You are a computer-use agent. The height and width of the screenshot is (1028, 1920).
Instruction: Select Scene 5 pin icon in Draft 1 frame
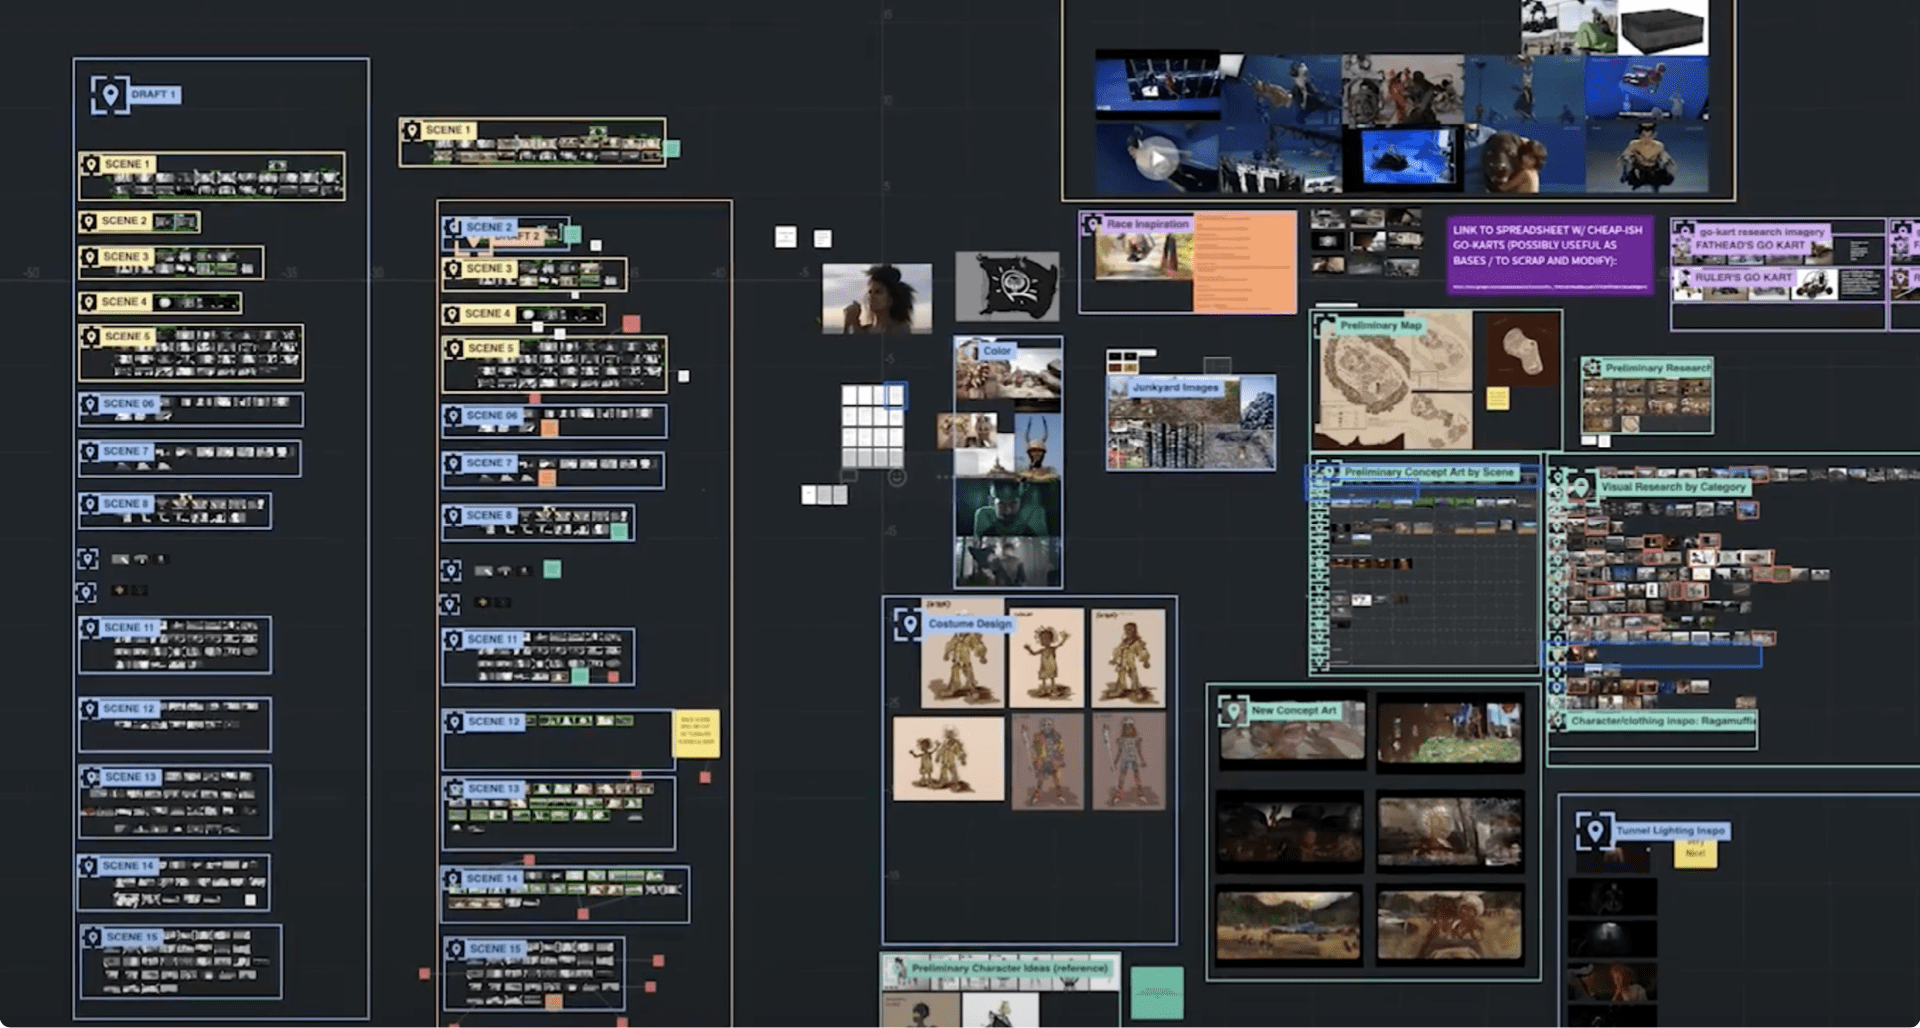[91, 336]
